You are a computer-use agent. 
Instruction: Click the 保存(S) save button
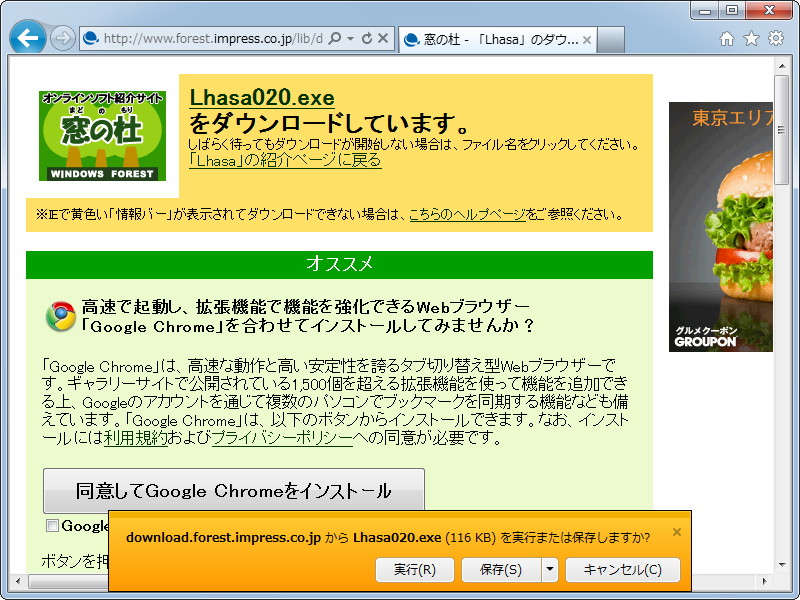pos(501,570)
